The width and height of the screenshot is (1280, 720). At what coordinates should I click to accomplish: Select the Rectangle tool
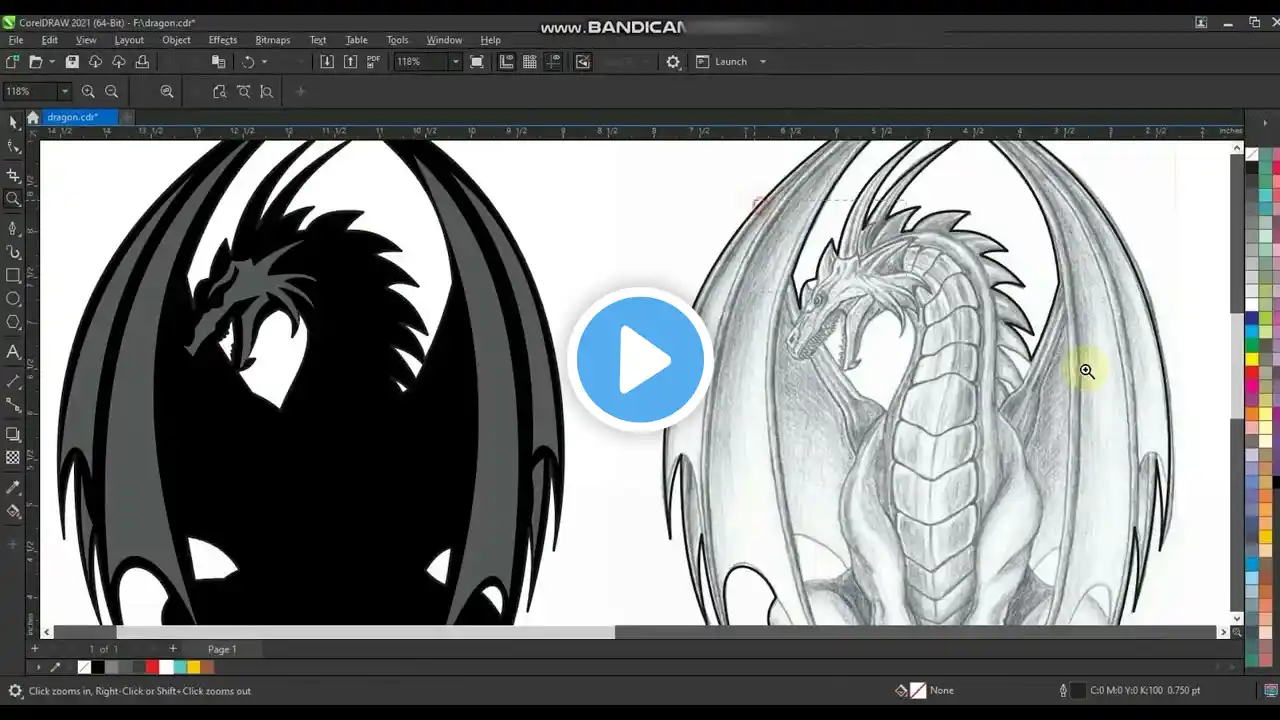click(13, 275)
